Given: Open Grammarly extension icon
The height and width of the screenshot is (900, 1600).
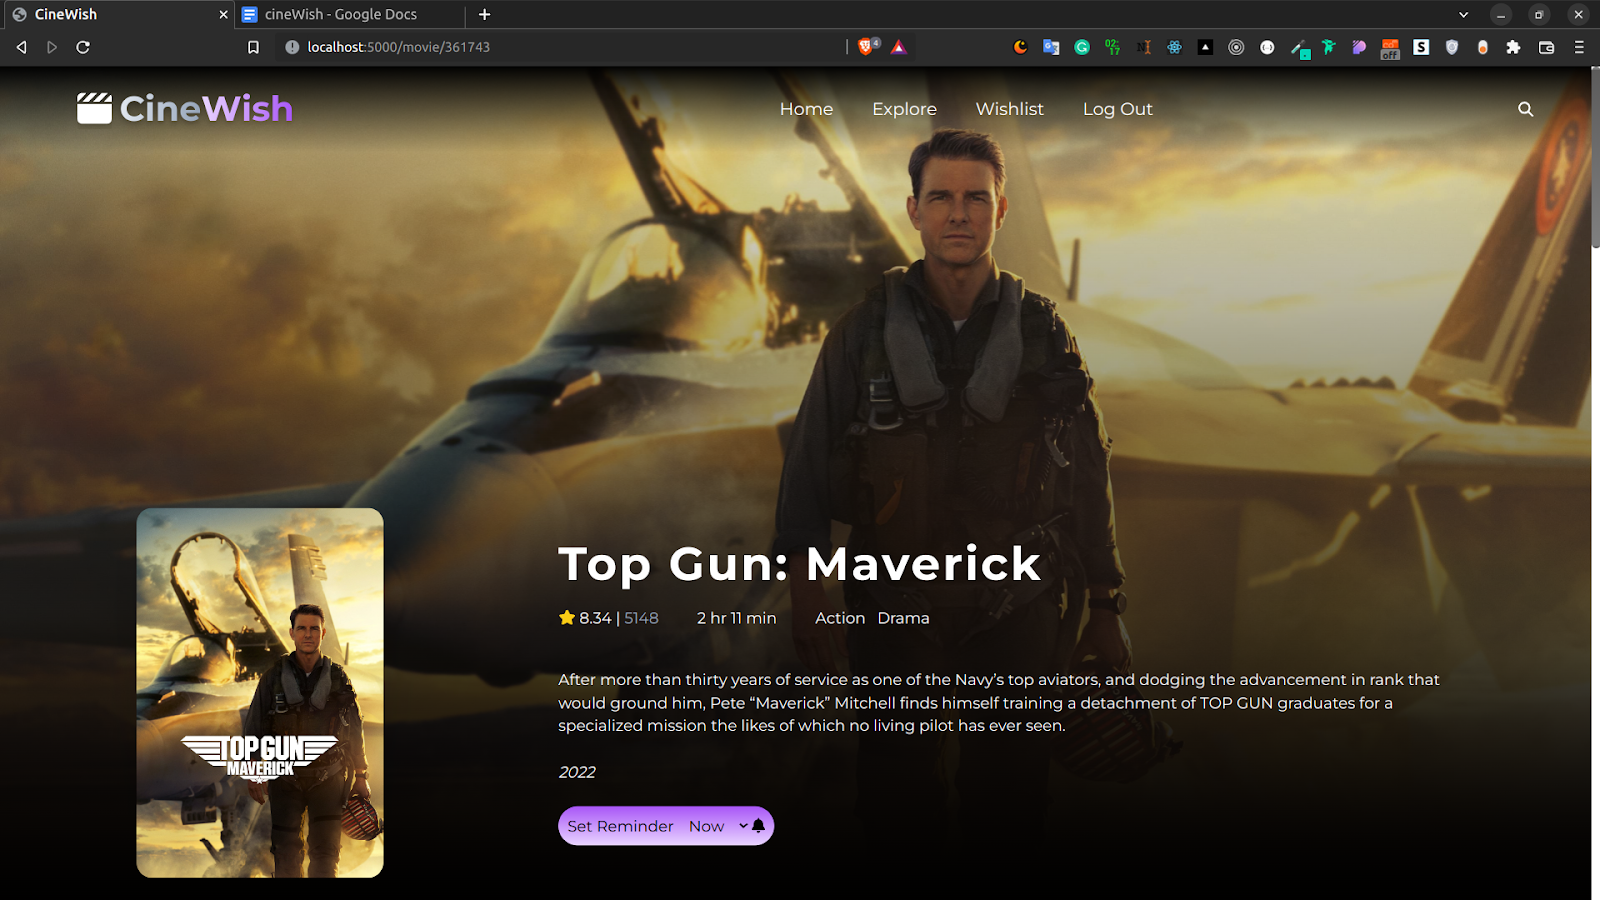Looking at the screenshot, I should 1082,47.
